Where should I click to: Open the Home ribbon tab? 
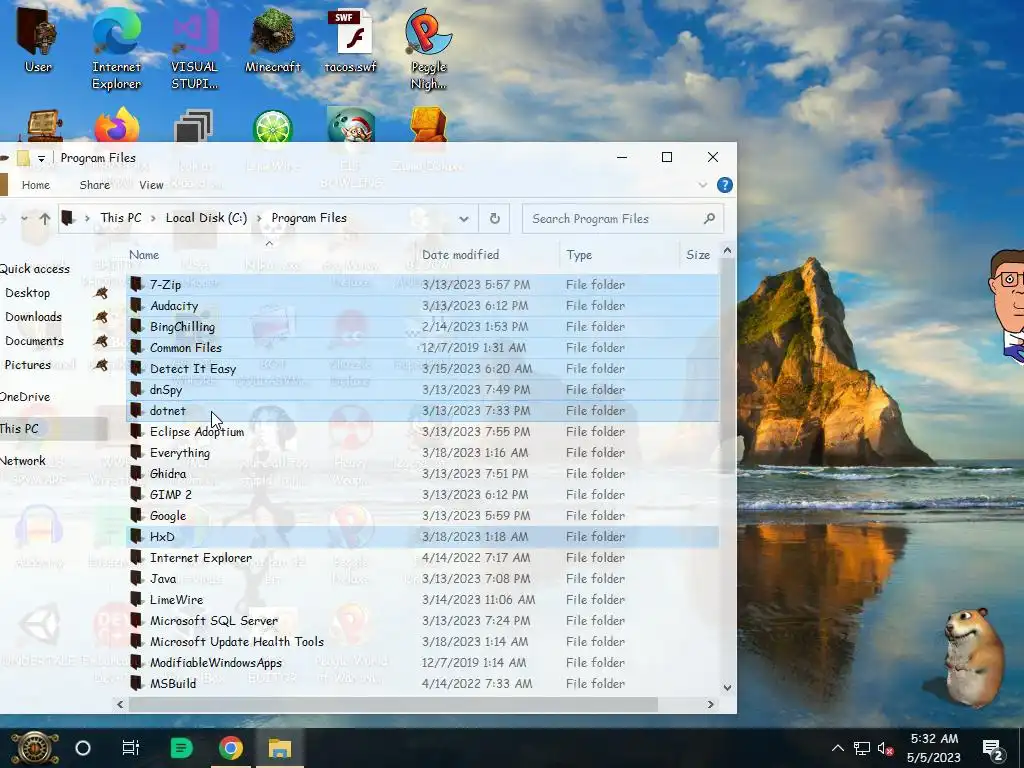click(x=36, y=185)
